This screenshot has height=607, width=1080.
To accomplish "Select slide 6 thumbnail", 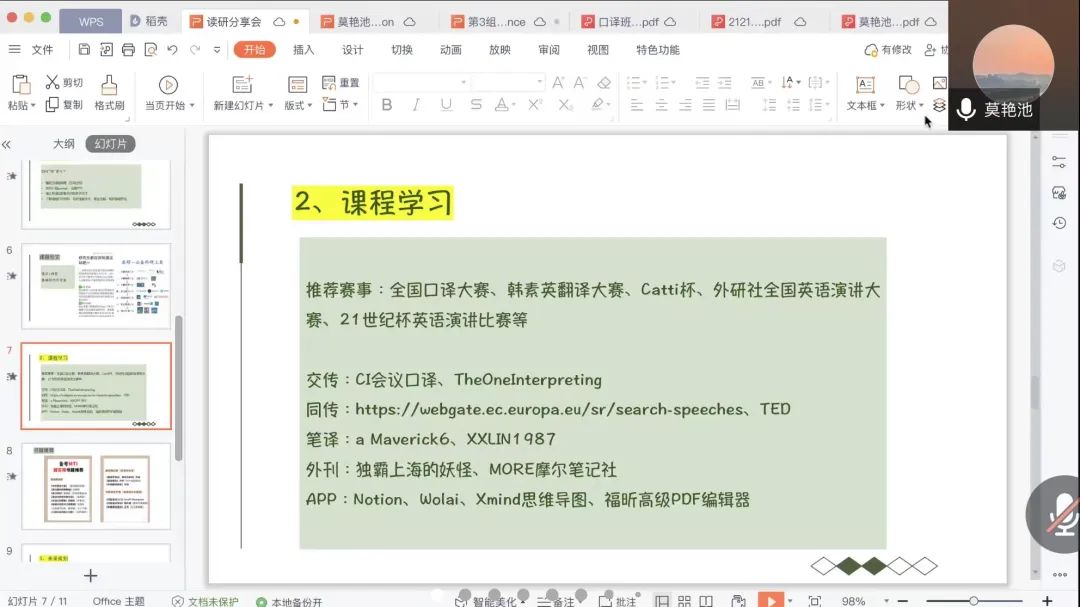I will (96, 286).
